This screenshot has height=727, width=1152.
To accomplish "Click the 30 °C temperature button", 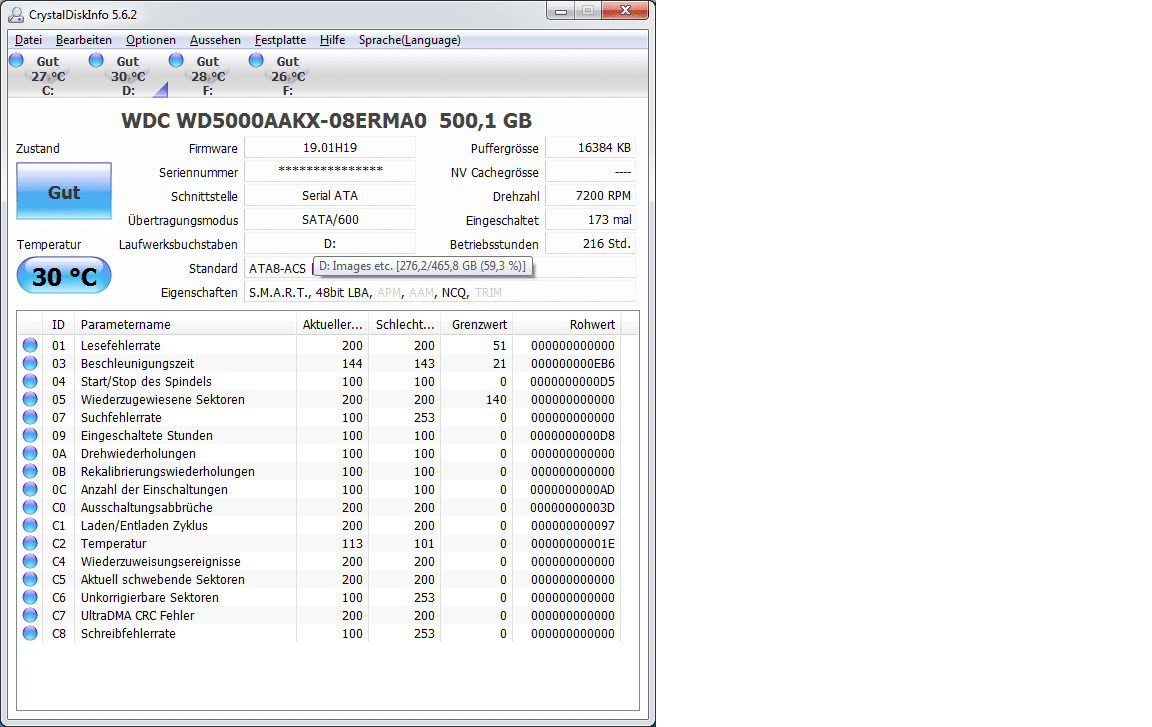I will tap(64, 275).
